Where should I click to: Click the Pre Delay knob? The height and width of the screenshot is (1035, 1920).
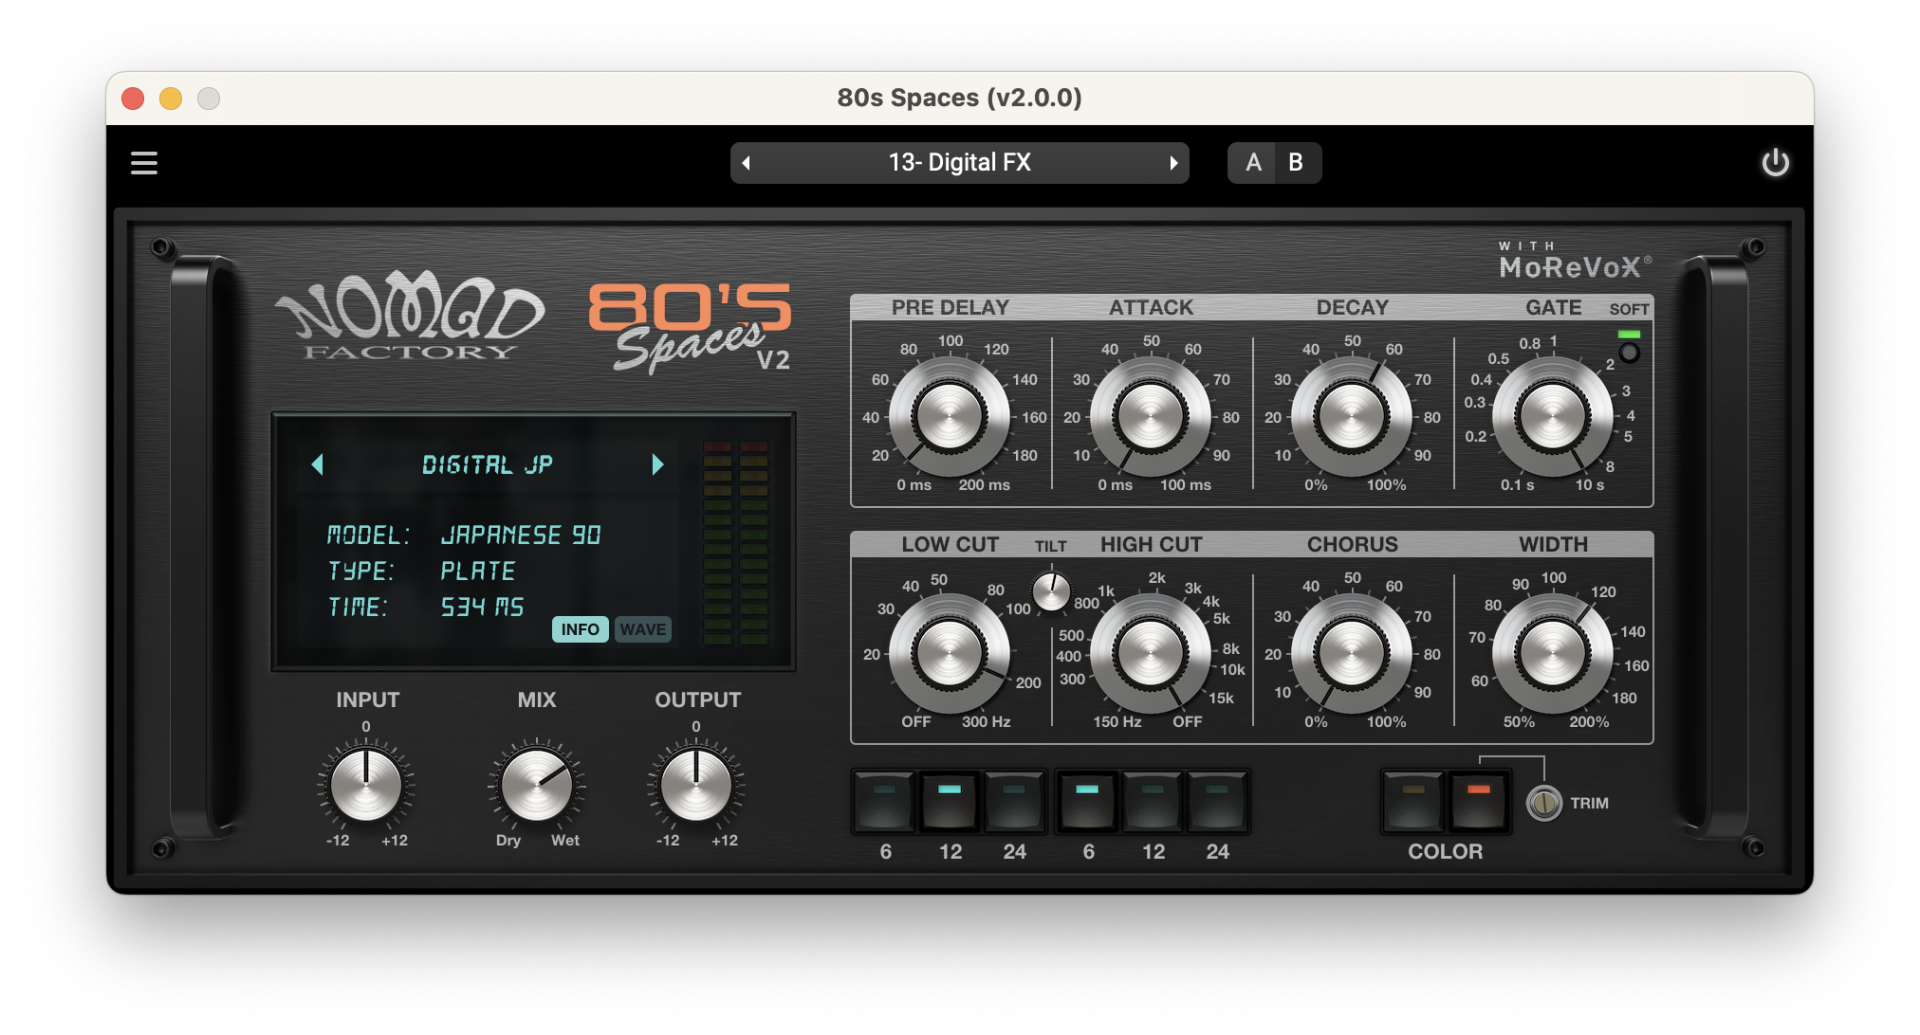pyautogui.click(x=948, y=416)
